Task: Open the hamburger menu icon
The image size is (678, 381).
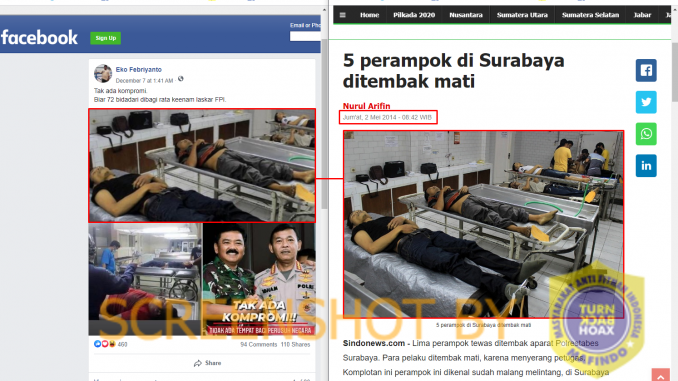Action: click(x=342, y=15)
